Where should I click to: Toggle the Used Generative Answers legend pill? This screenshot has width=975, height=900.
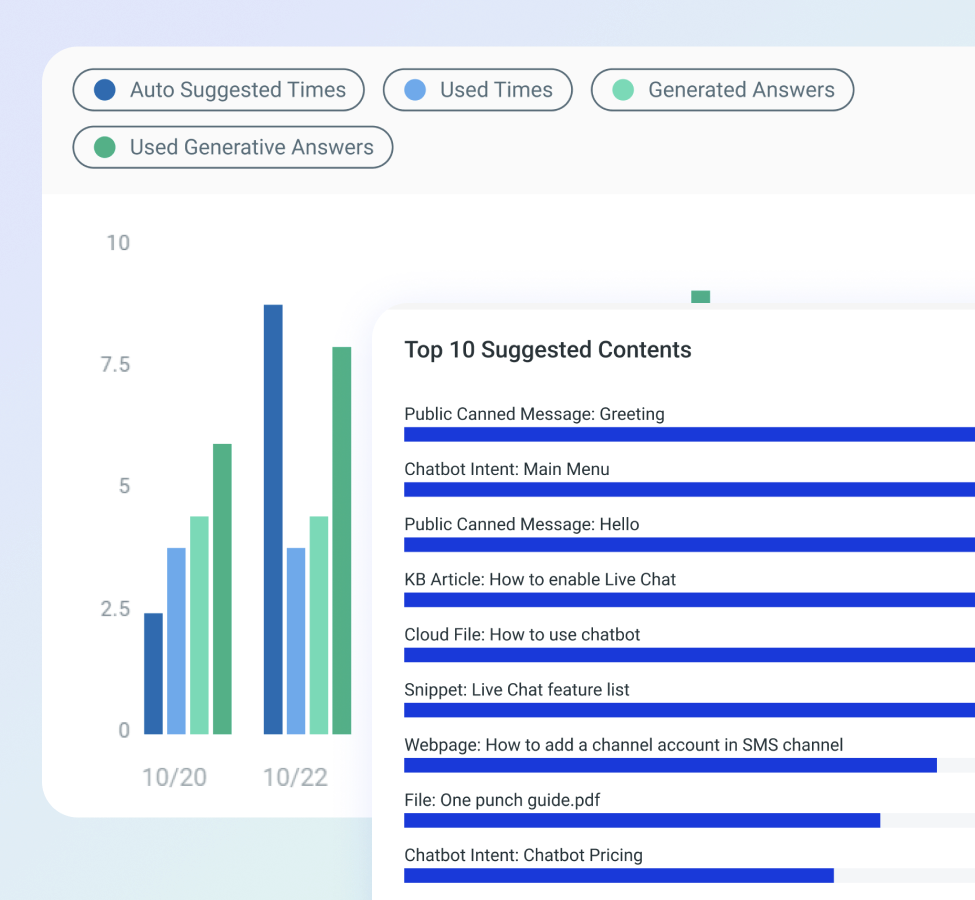233,147
